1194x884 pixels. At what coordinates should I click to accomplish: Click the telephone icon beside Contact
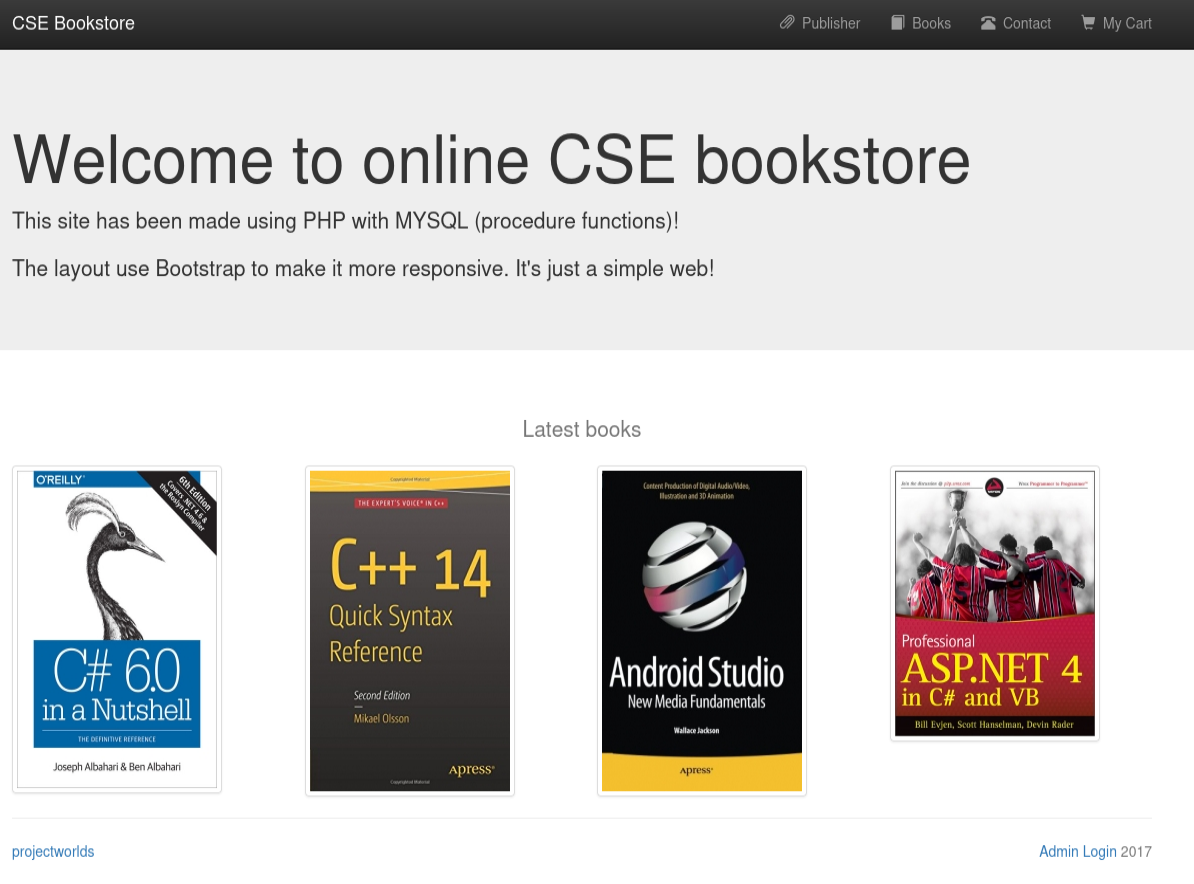tap(988, 23)
